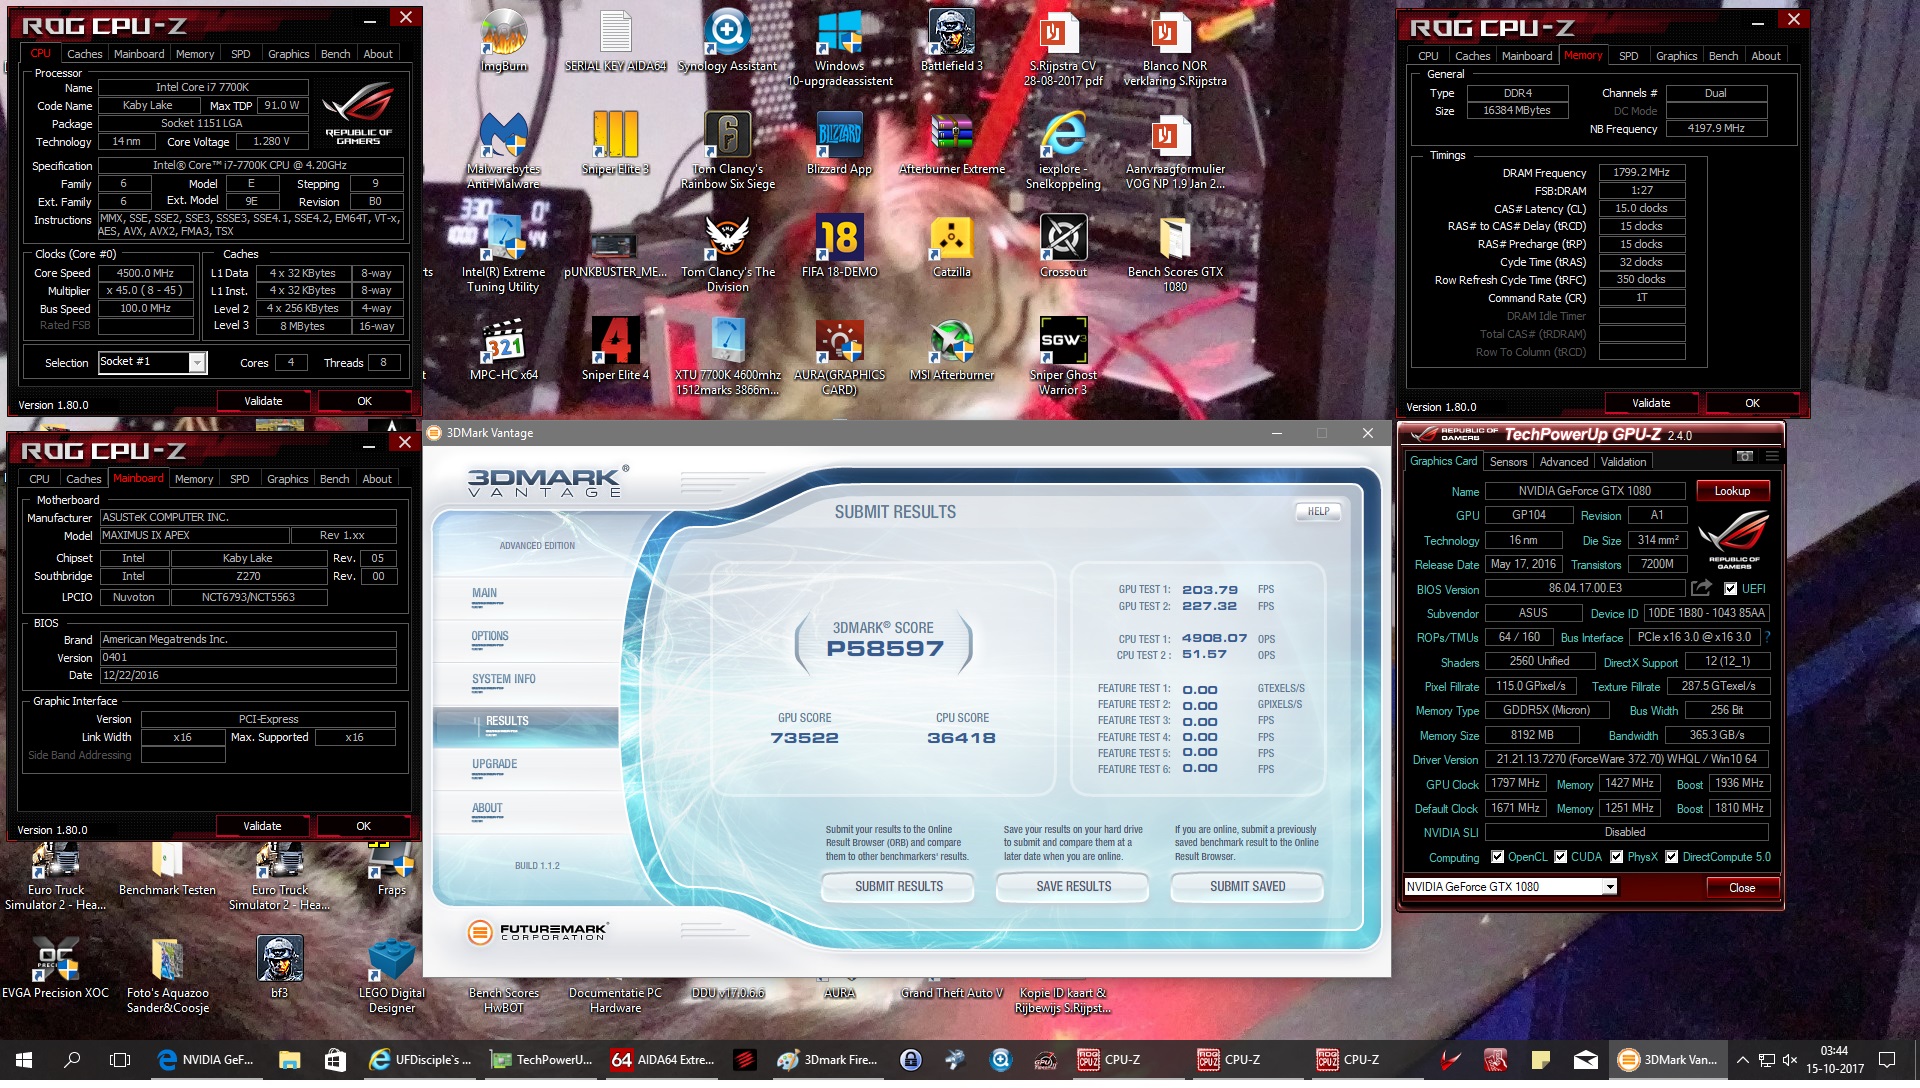Toggle DirectCompute 5.0 checkbox
This screenshot has width=1920, height=1088.
pyautogui.click(x=1671, y=857)
